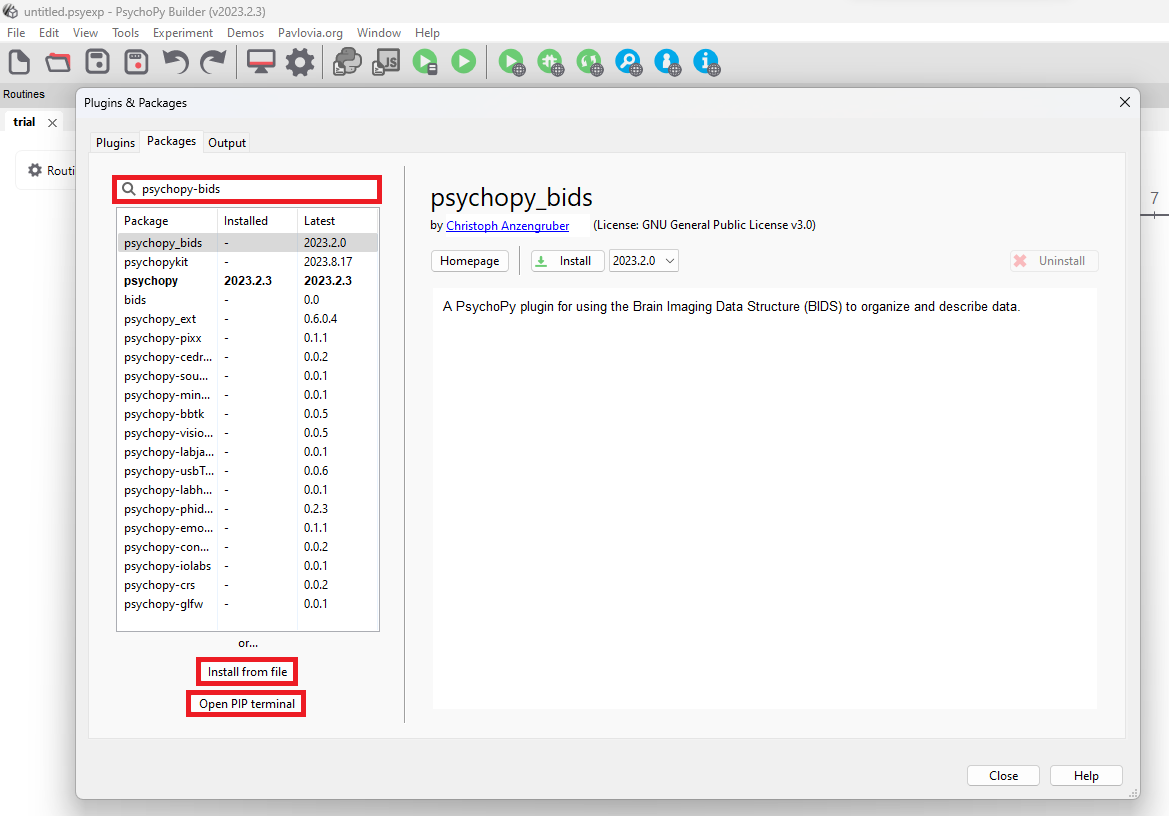
Task: Select psychopykit in the package list
Action: click(248, 262)
